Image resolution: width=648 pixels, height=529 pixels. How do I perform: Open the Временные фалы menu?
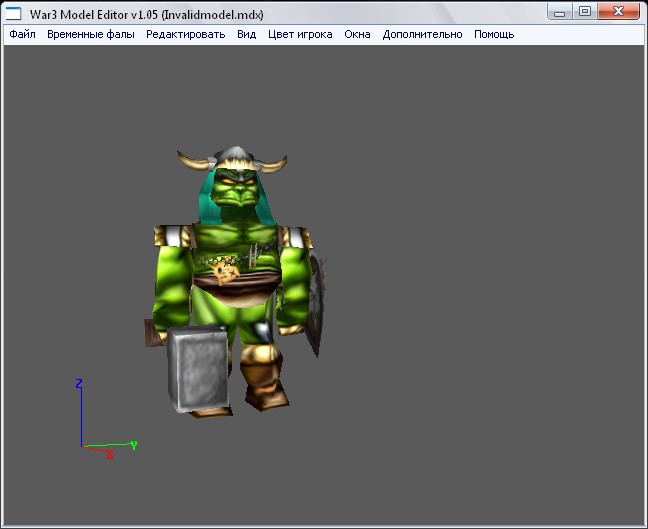click(x=91, y=34)
